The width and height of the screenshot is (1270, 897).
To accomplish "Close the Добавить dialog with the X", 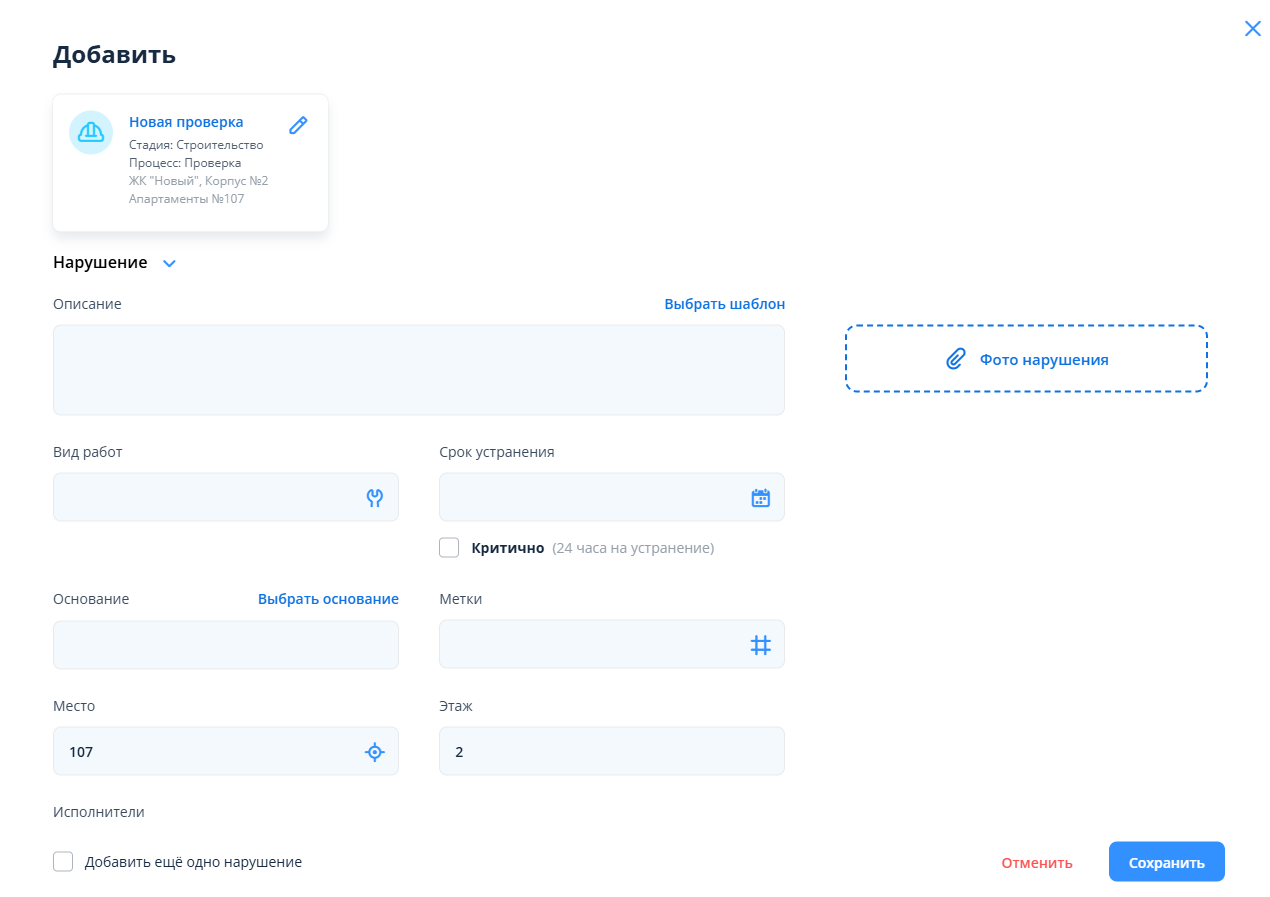I will 1252,29.
